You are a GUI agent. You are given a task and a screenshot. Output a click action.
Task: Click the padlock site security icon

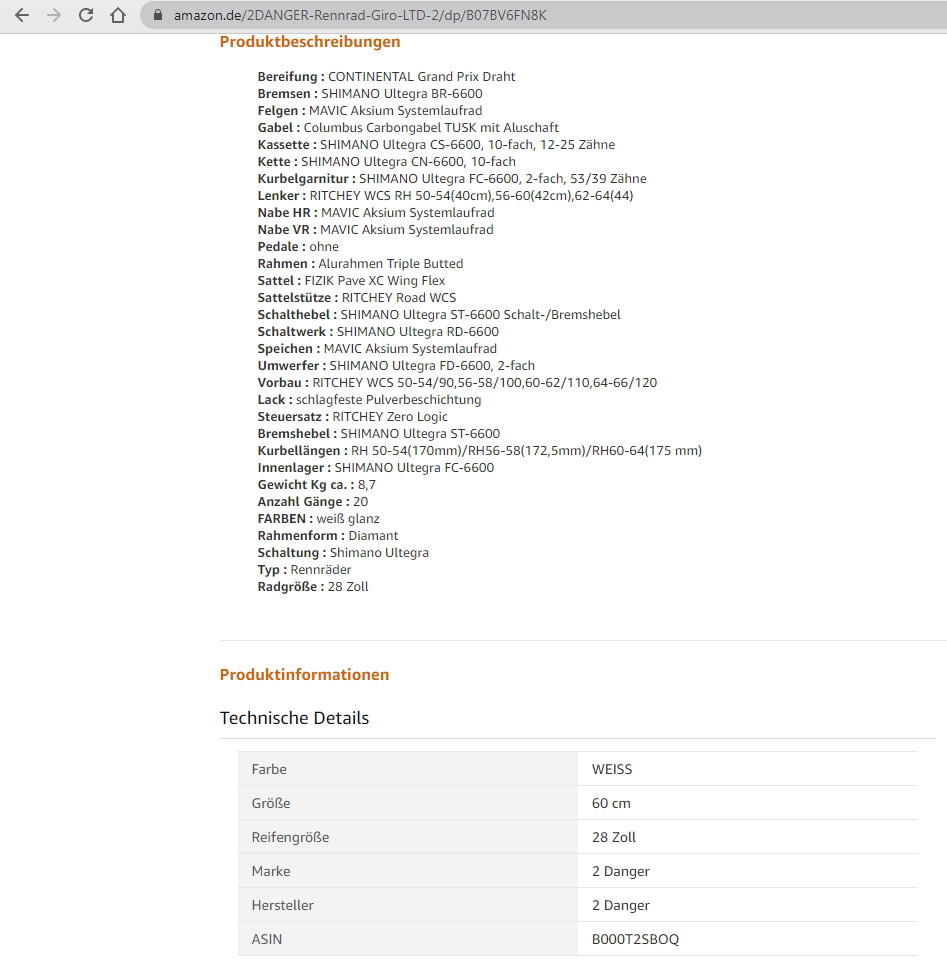tap(158, 15)
